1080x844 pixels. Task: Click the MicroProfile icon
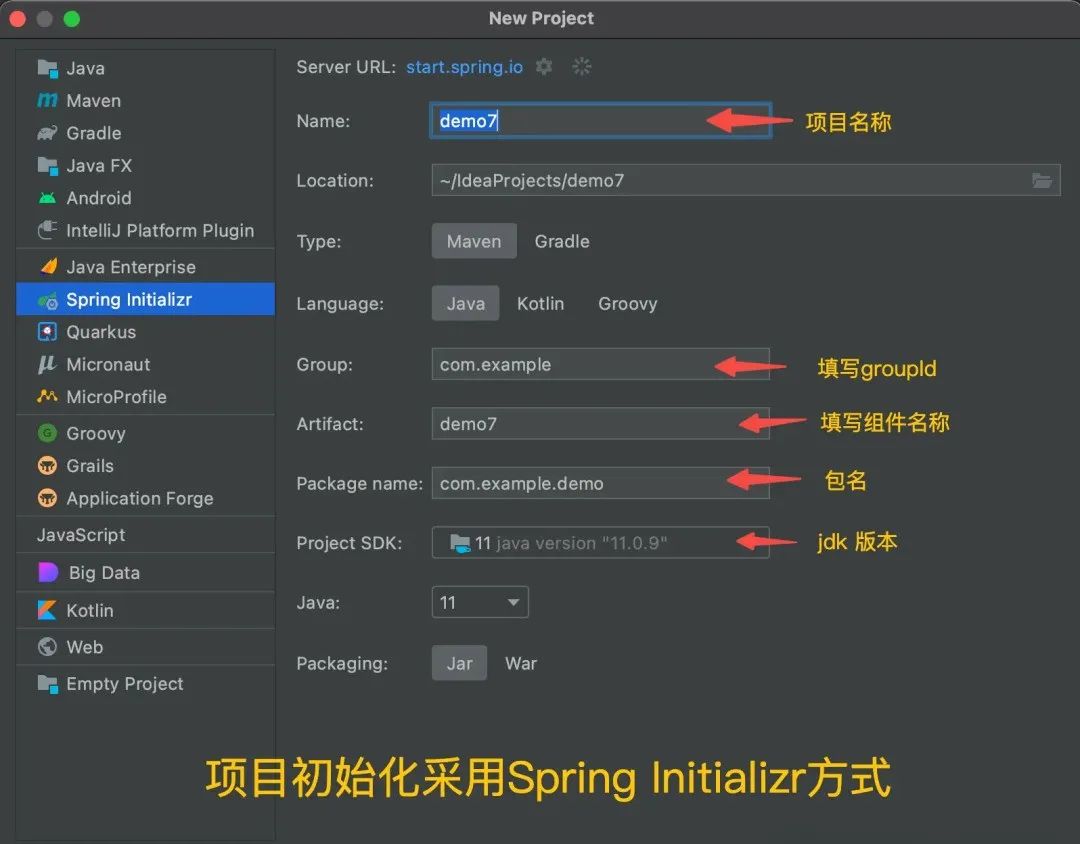(48, 396)
